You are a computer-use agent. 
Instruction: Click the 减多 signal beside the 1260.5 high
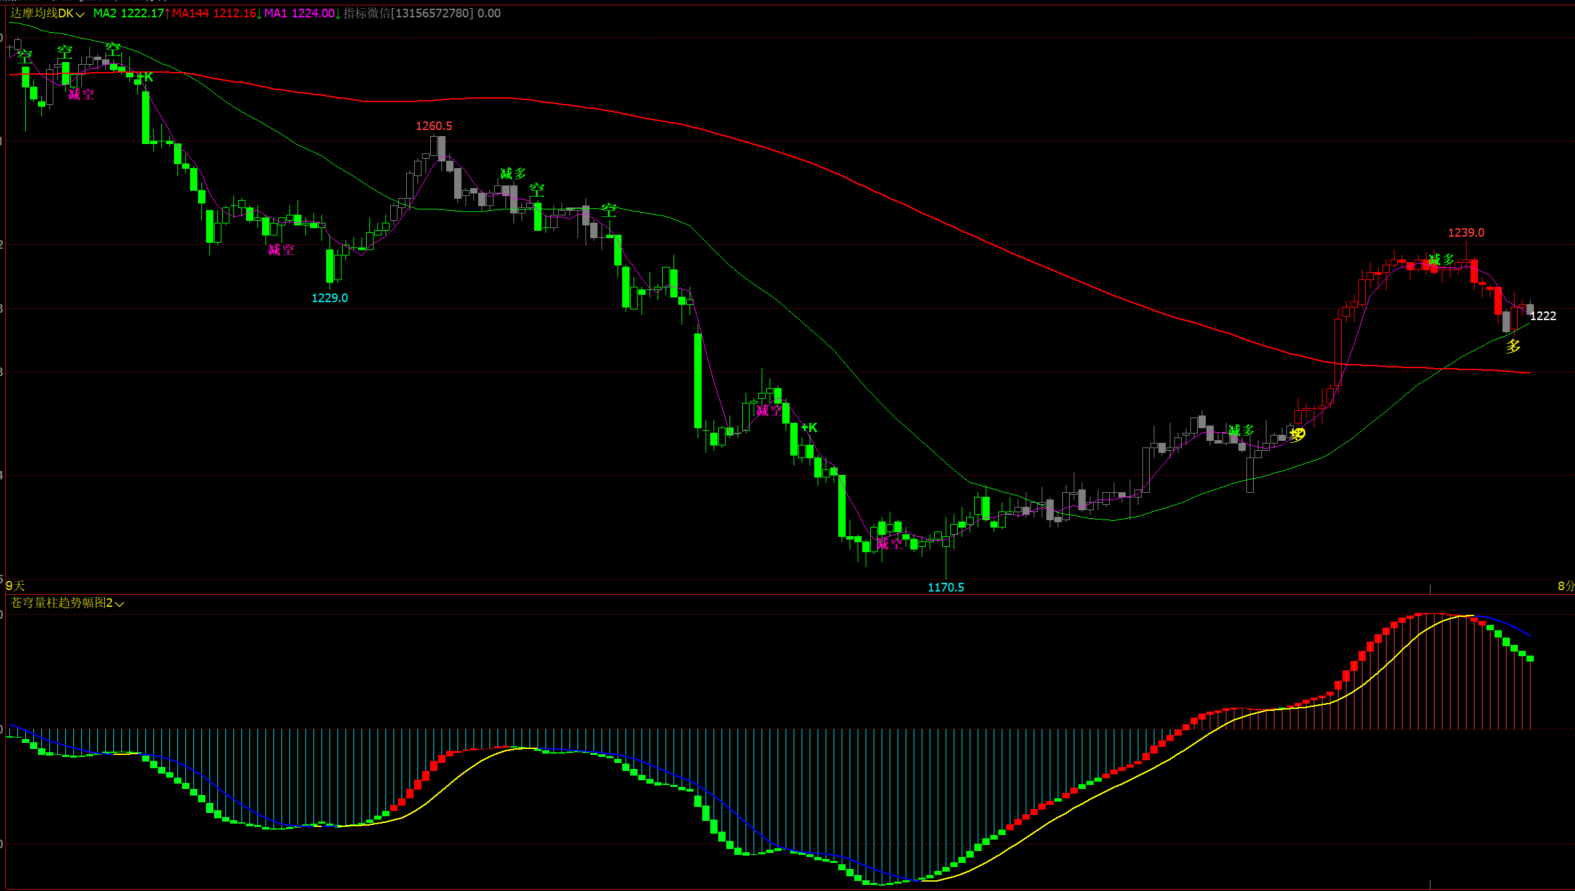point(513,174)
